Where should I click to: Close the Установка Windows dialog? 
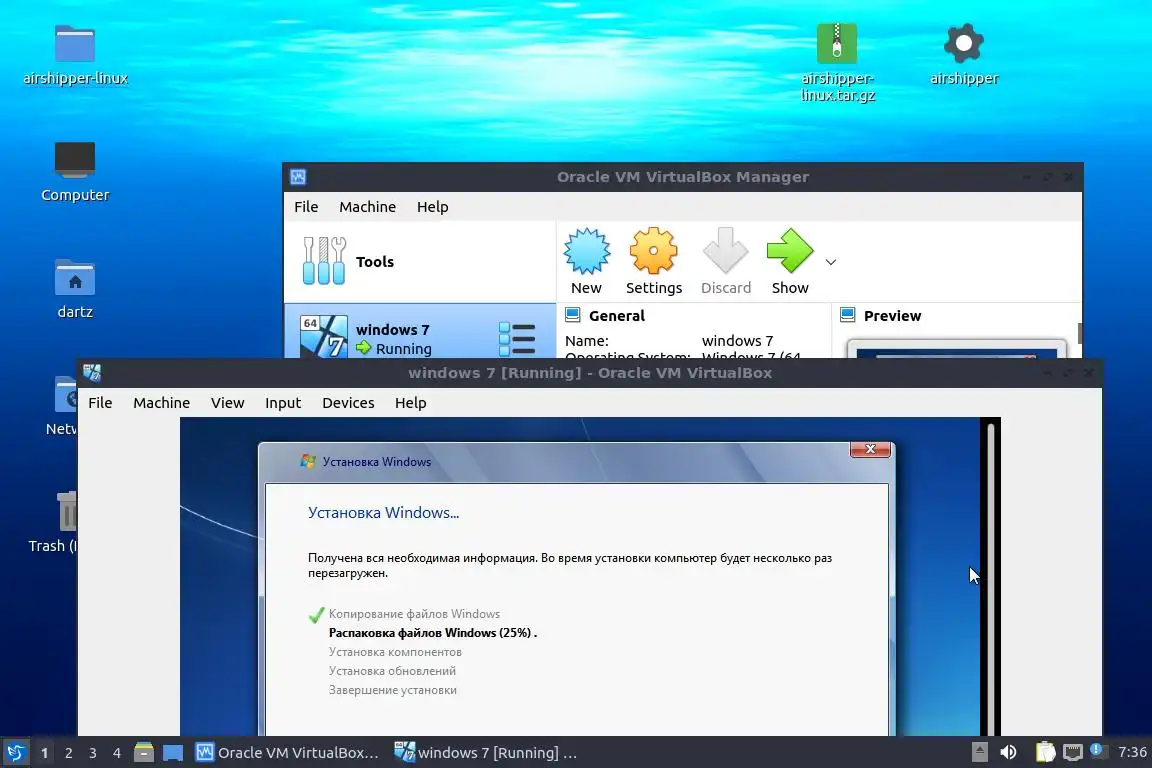point(871,449)
